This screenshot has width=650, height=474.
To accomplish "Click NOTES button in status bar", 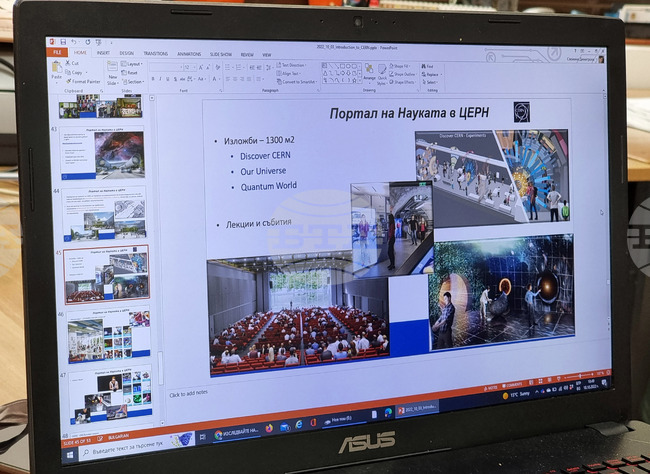I will point(490,388).
